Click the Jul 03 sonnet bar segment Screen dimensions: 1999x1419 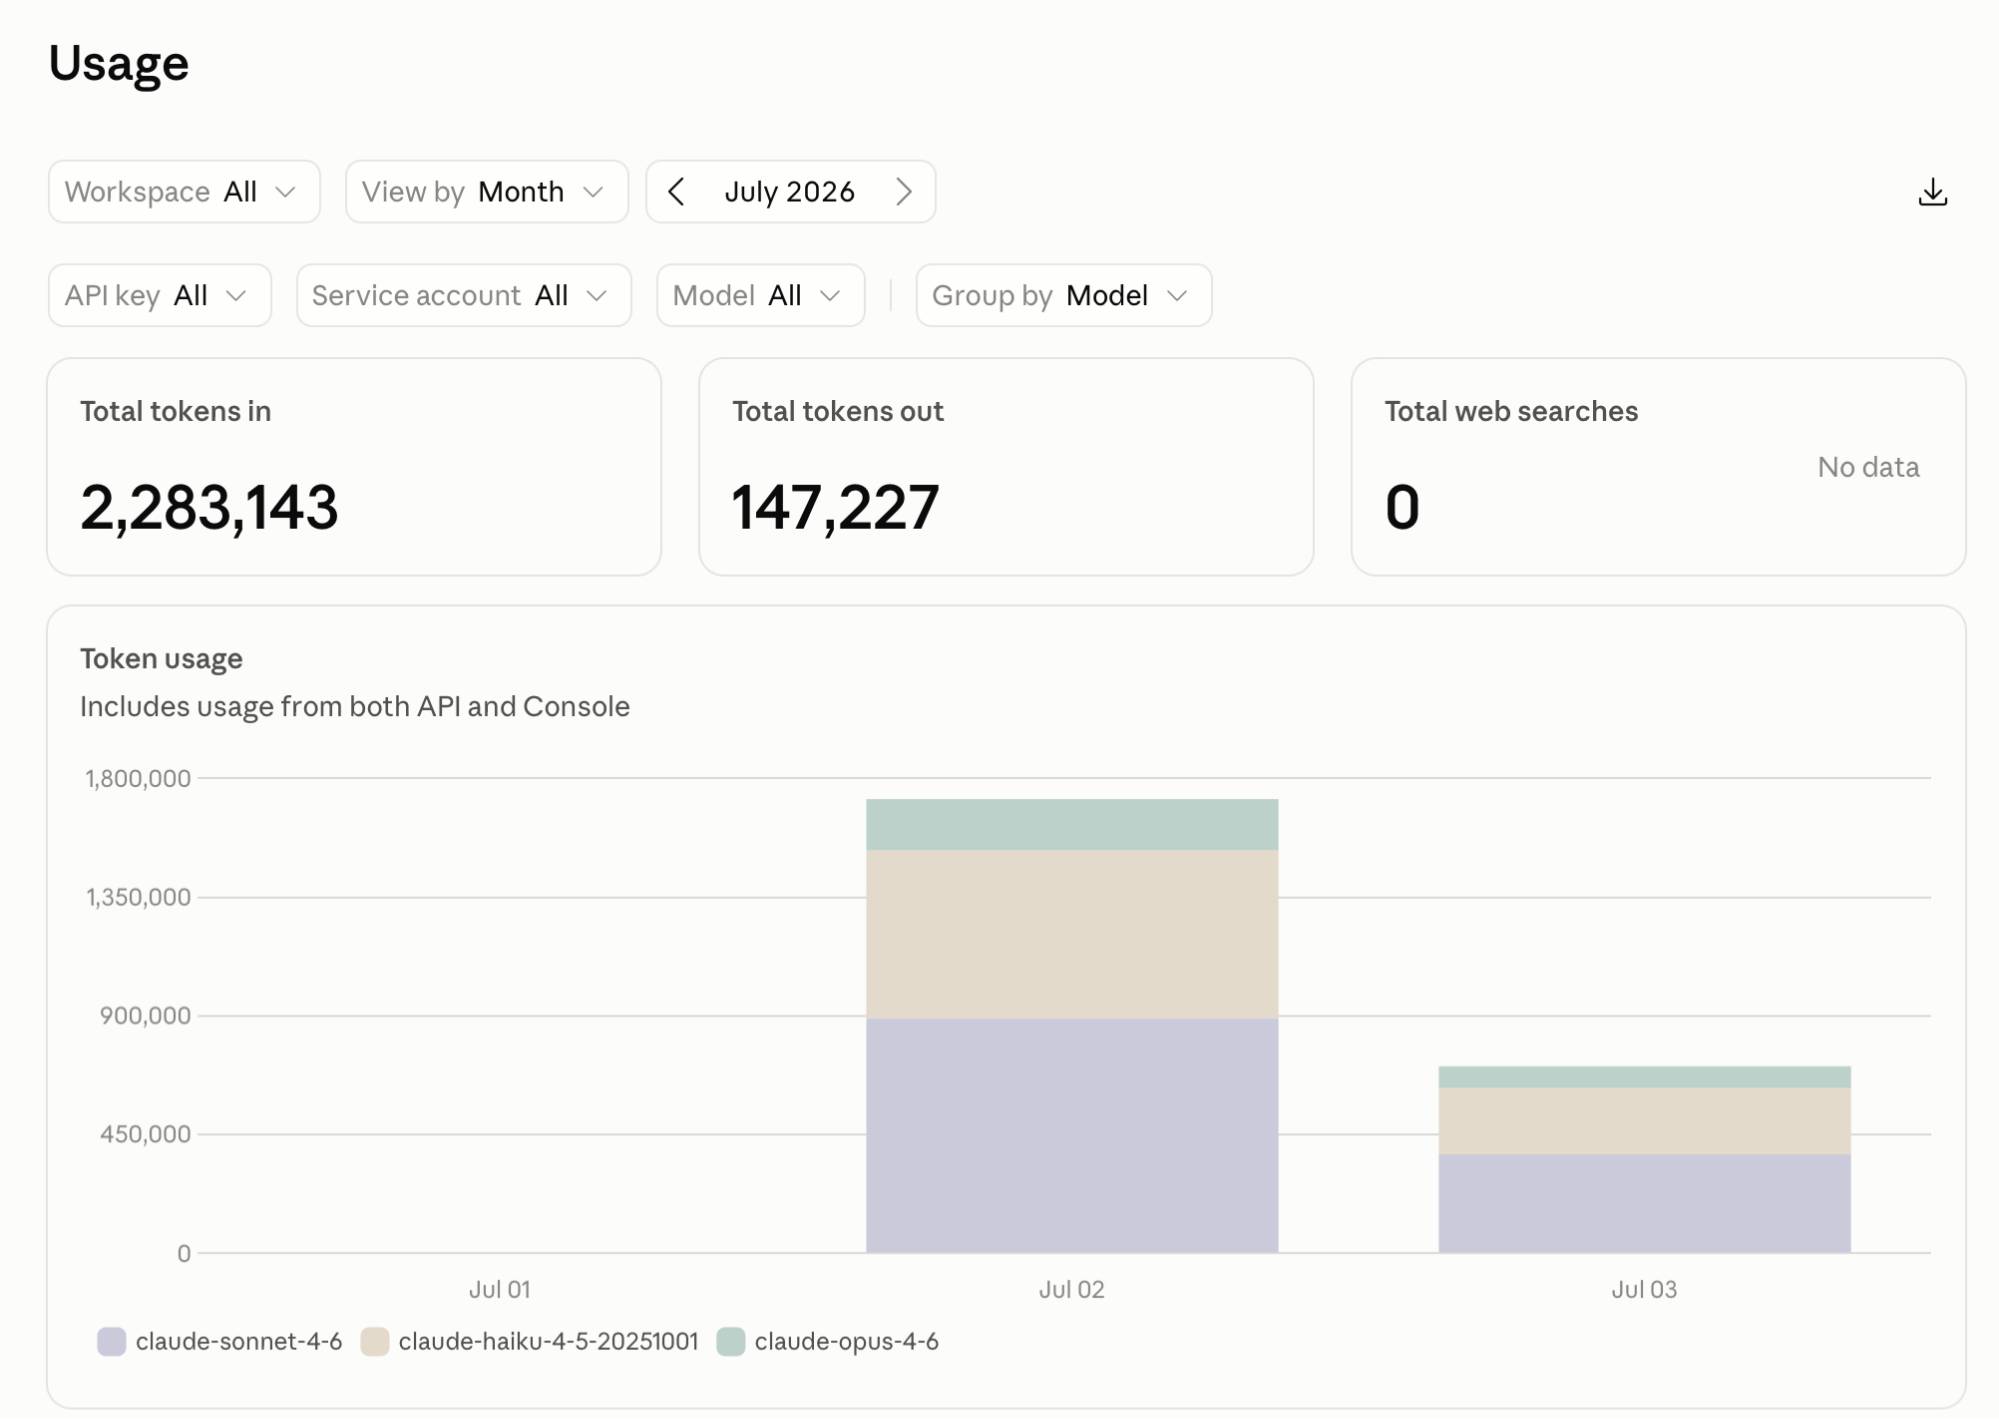pos(1644,1203)
